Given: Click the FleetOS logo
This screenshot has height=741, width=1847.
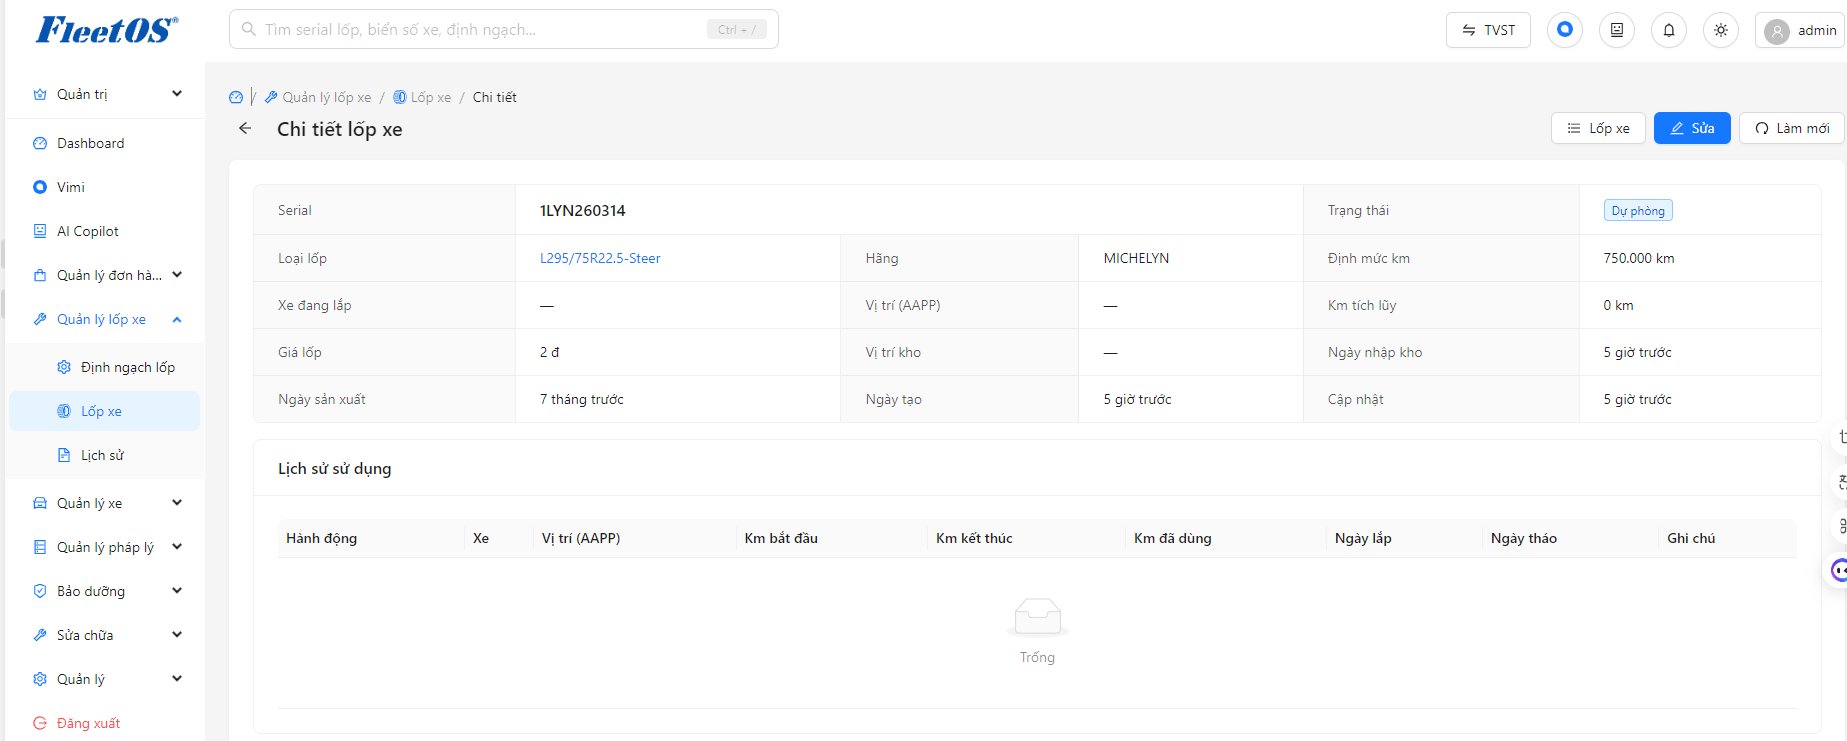Looking at the screenshot, I should pos(107,30).
